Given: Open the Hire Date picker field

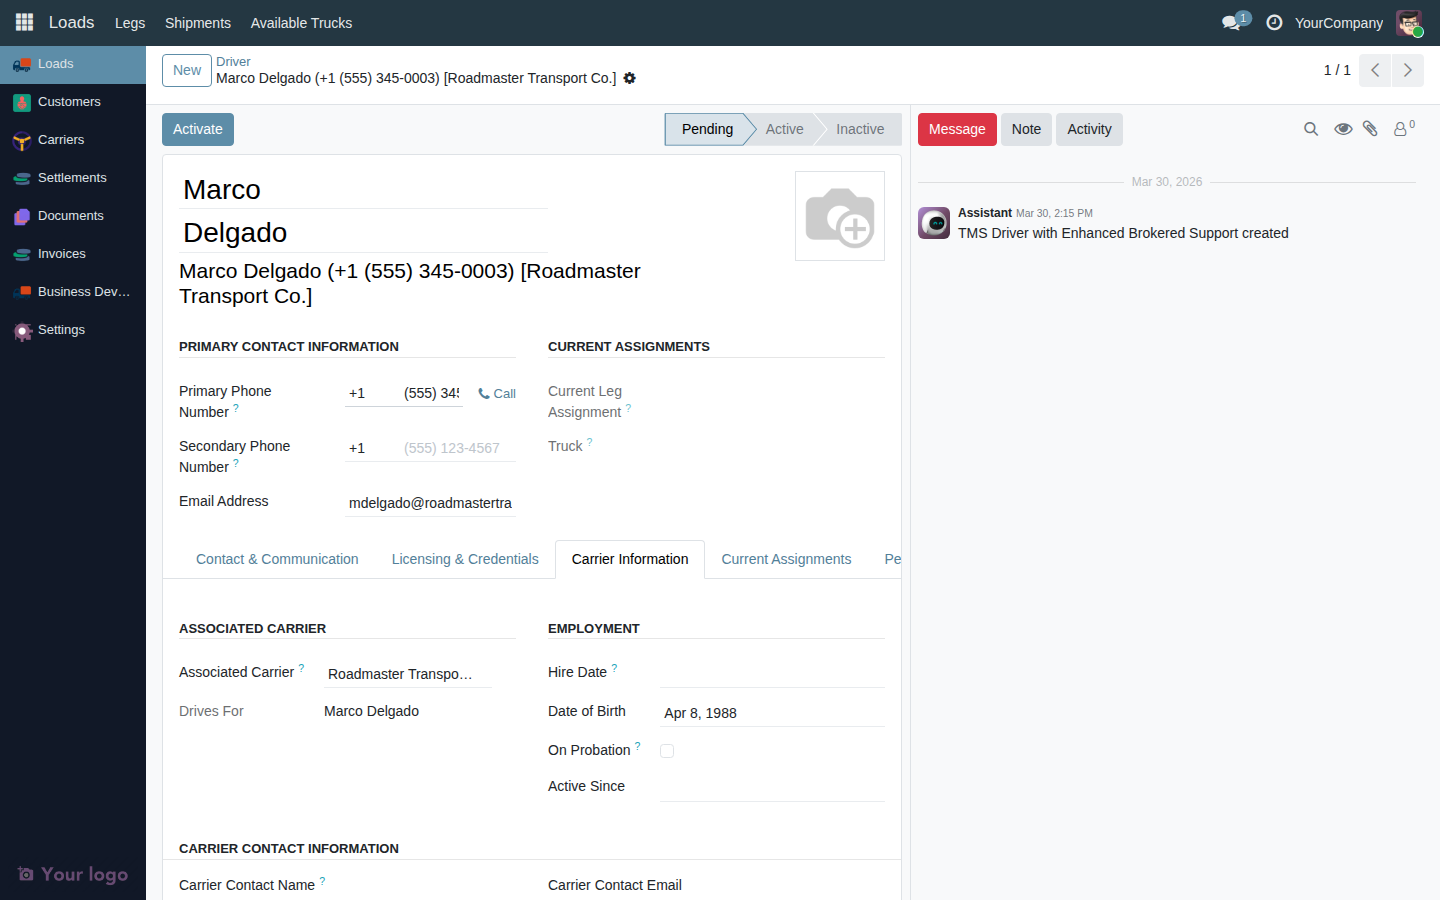Looking at the screenshot, I should click(772, 674).
